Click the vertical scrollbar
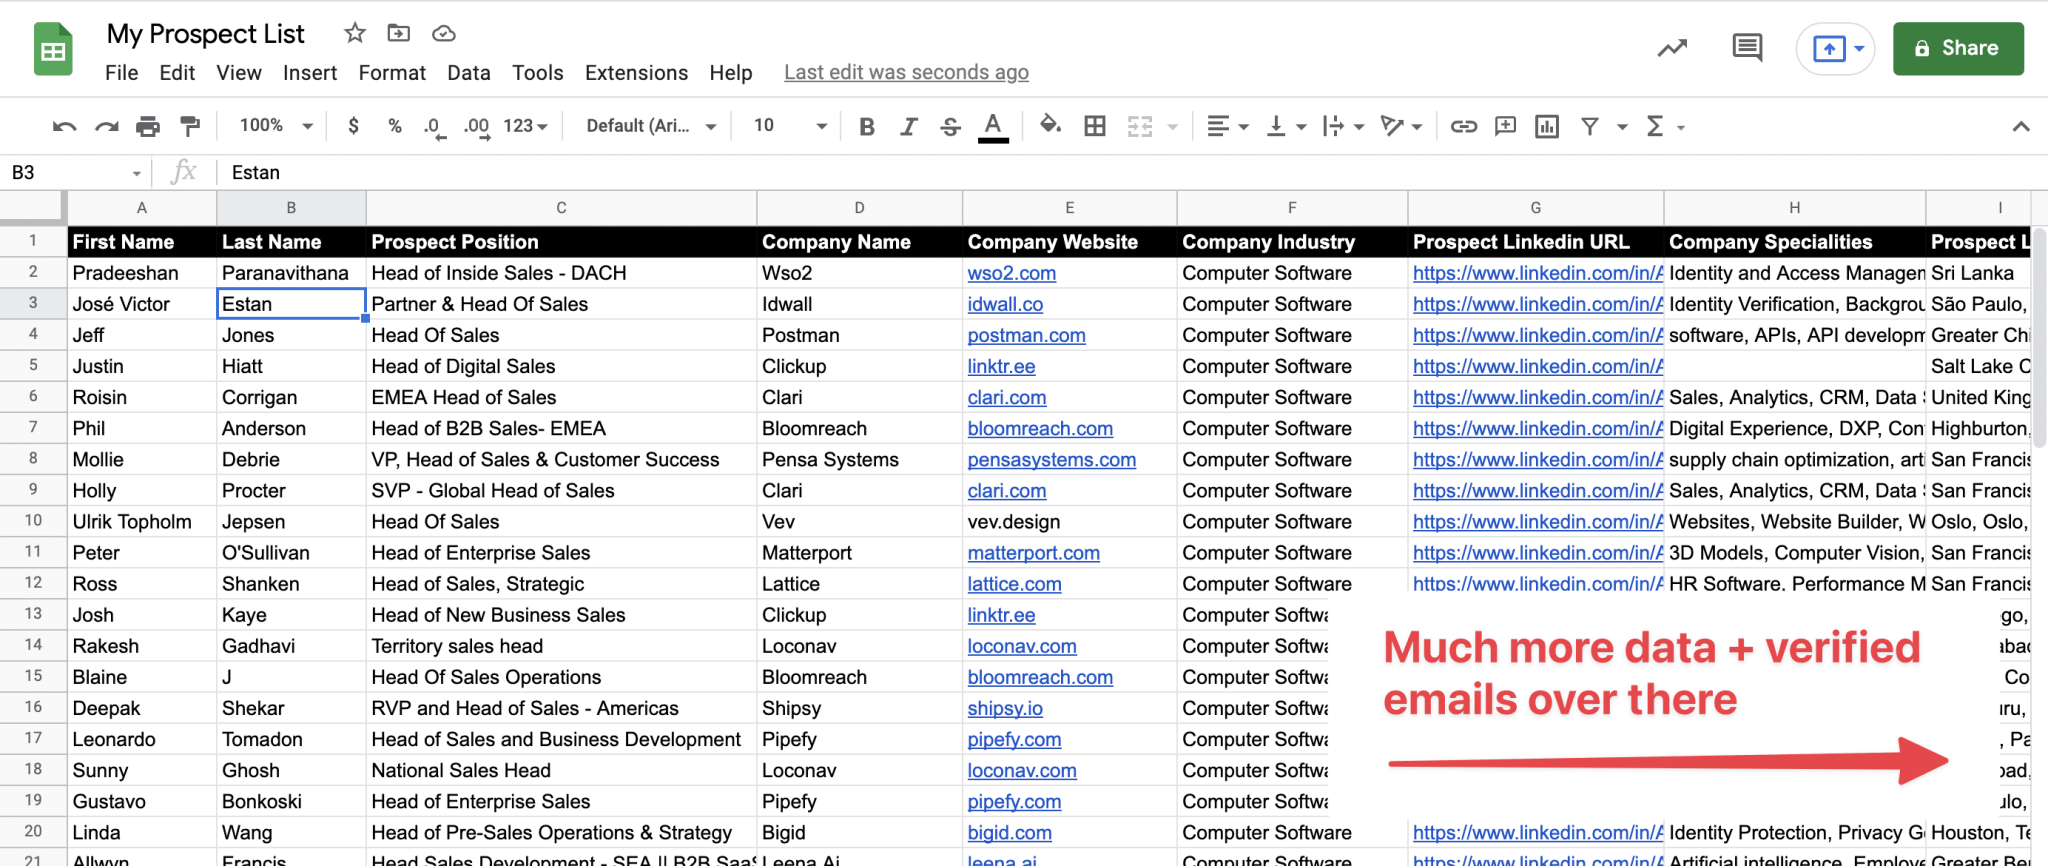Image resolution: width=2048 pixels, height=866 pixels. click(x=2040, y=337)
